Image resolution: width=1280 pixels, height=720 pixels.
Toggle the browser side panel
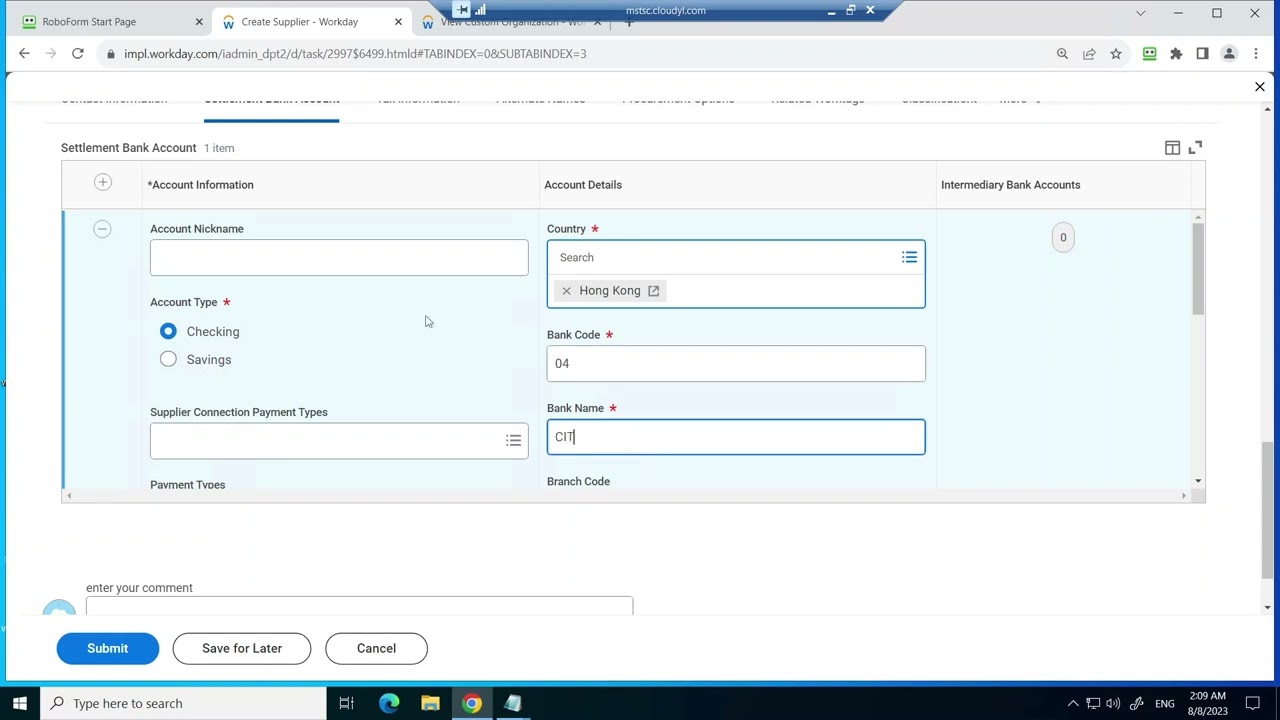[1202, 54]
